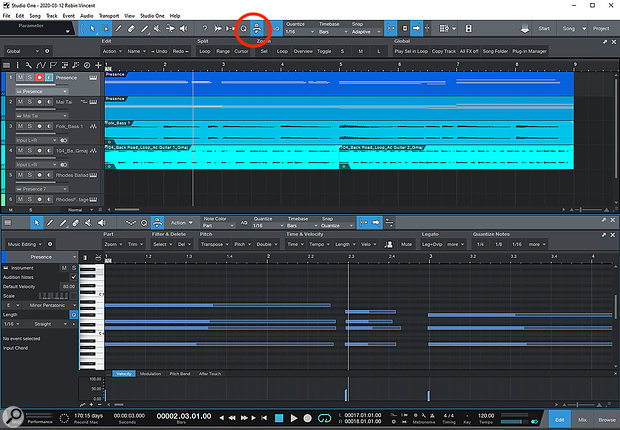Viewport: 620px width, 430px height.
Task: Click the master volume slider in transport bar
Action: (514, 422)
